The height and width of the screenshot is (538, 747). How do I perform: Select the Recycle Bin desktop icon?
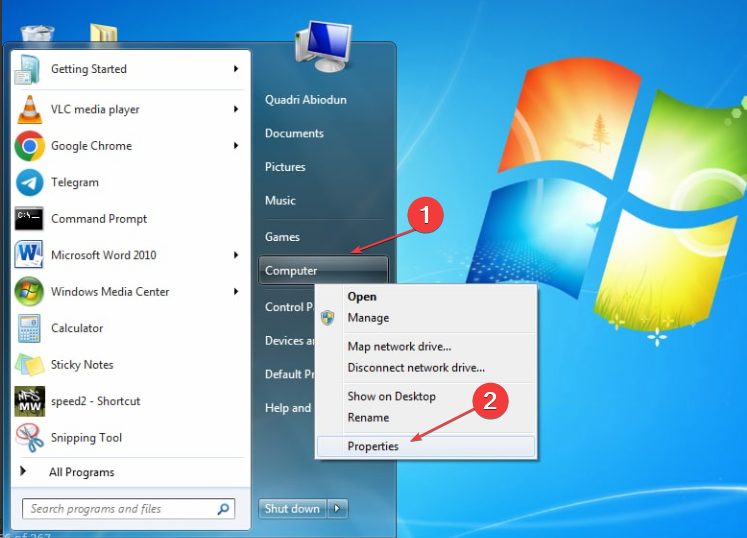click(37, 33)
